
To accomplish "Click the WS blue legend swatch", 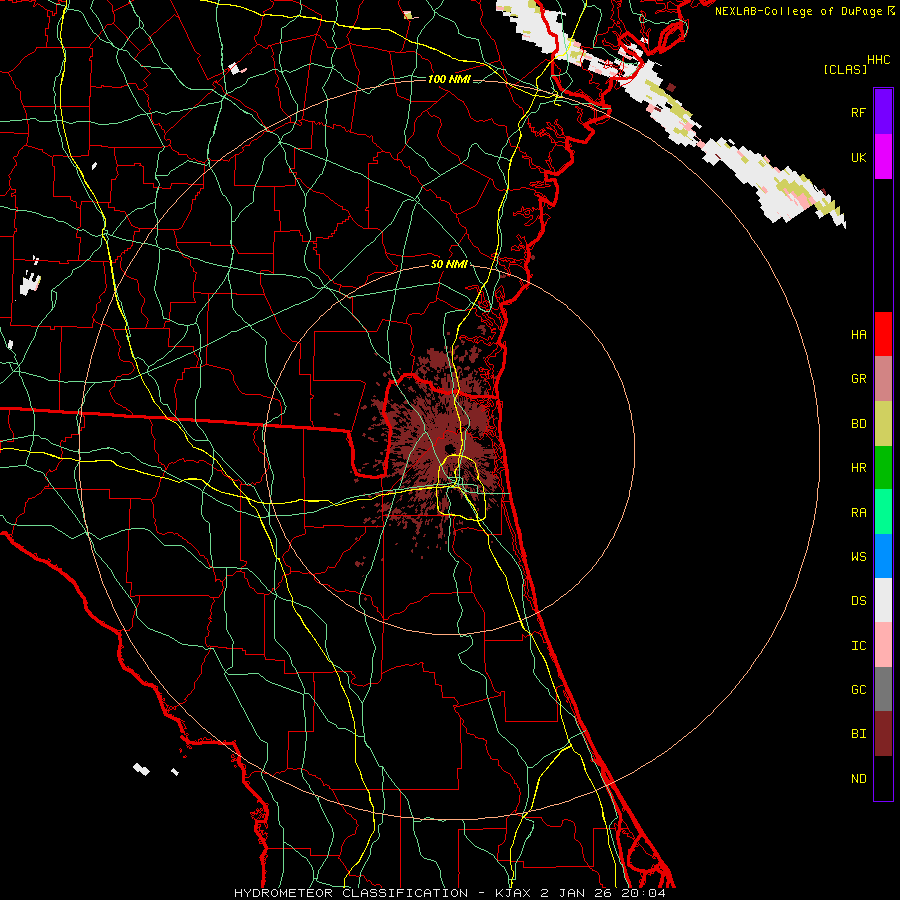I will click(x=883, y=556).
